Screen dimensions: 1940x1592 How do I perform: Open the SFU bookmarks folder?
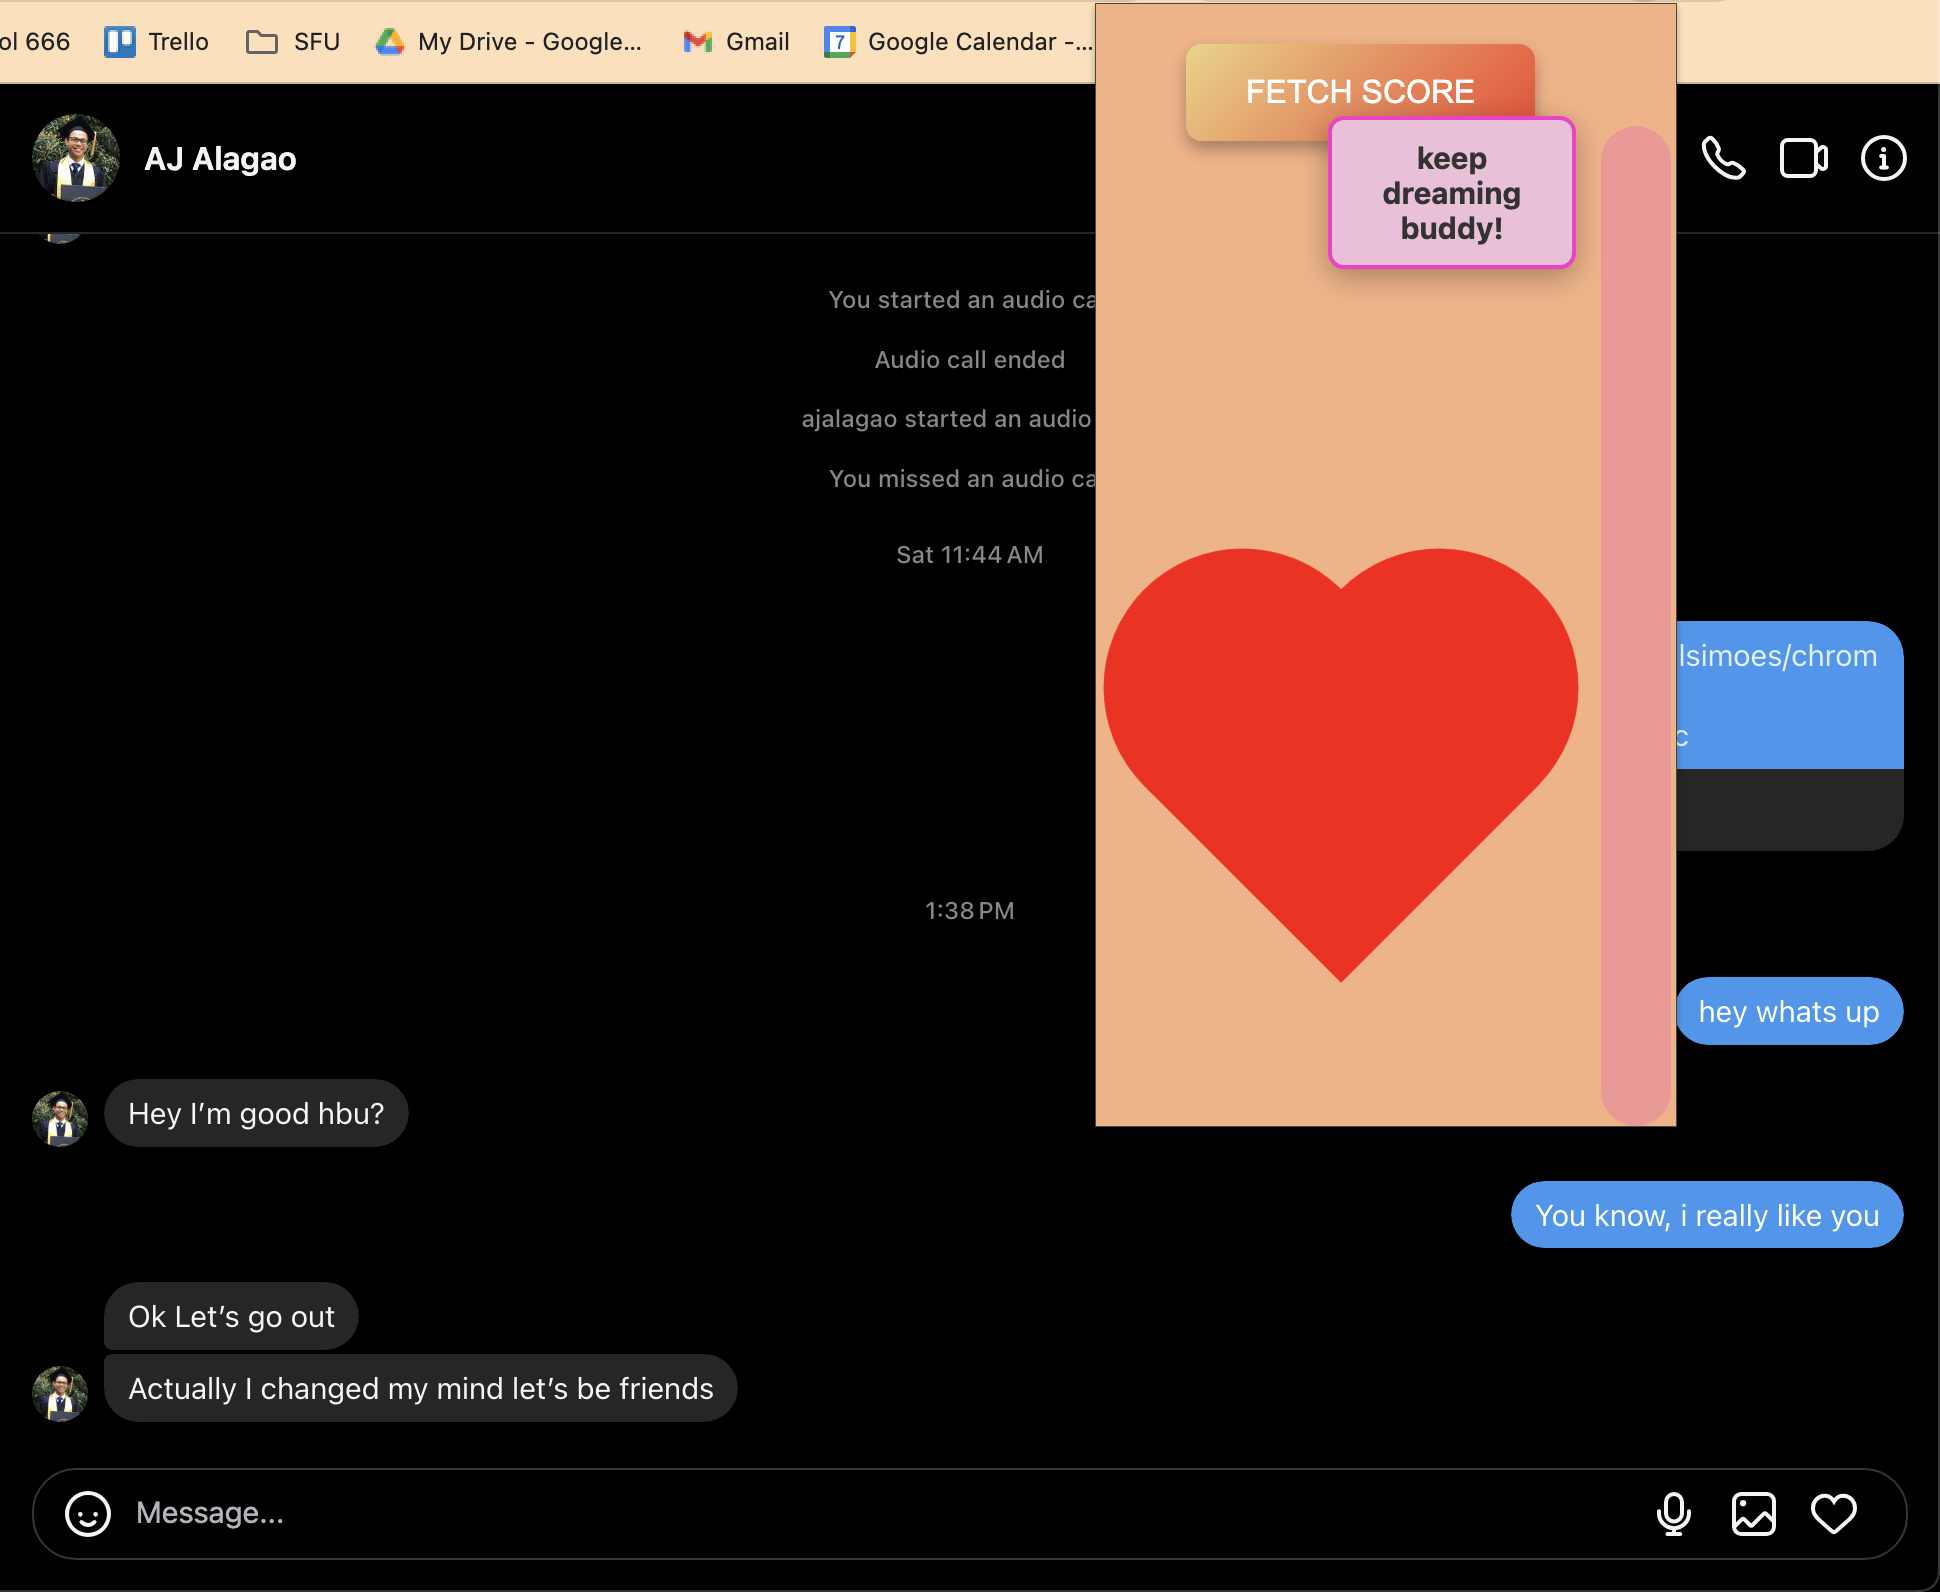click(x=293, y=42)
